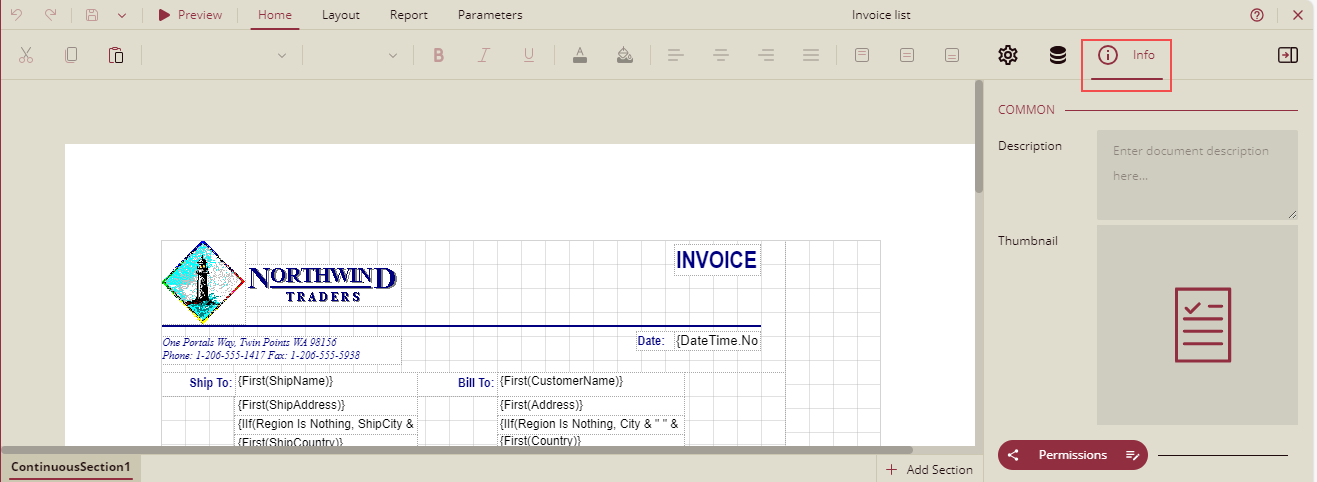Toggle underline formatting

click(x=529, y=55)
